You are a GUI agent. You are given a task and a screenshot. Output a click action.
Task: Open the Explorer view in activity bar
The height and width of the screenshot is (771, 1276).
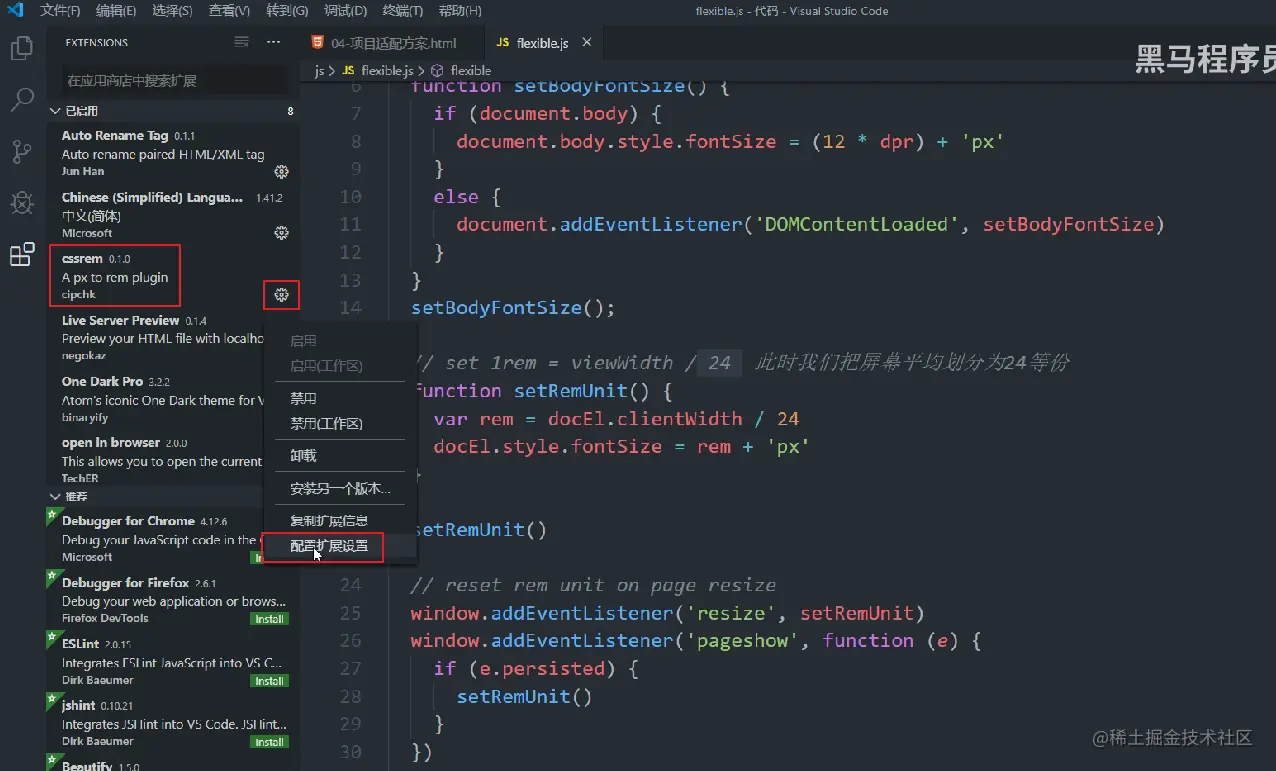(x=22, y=48)
